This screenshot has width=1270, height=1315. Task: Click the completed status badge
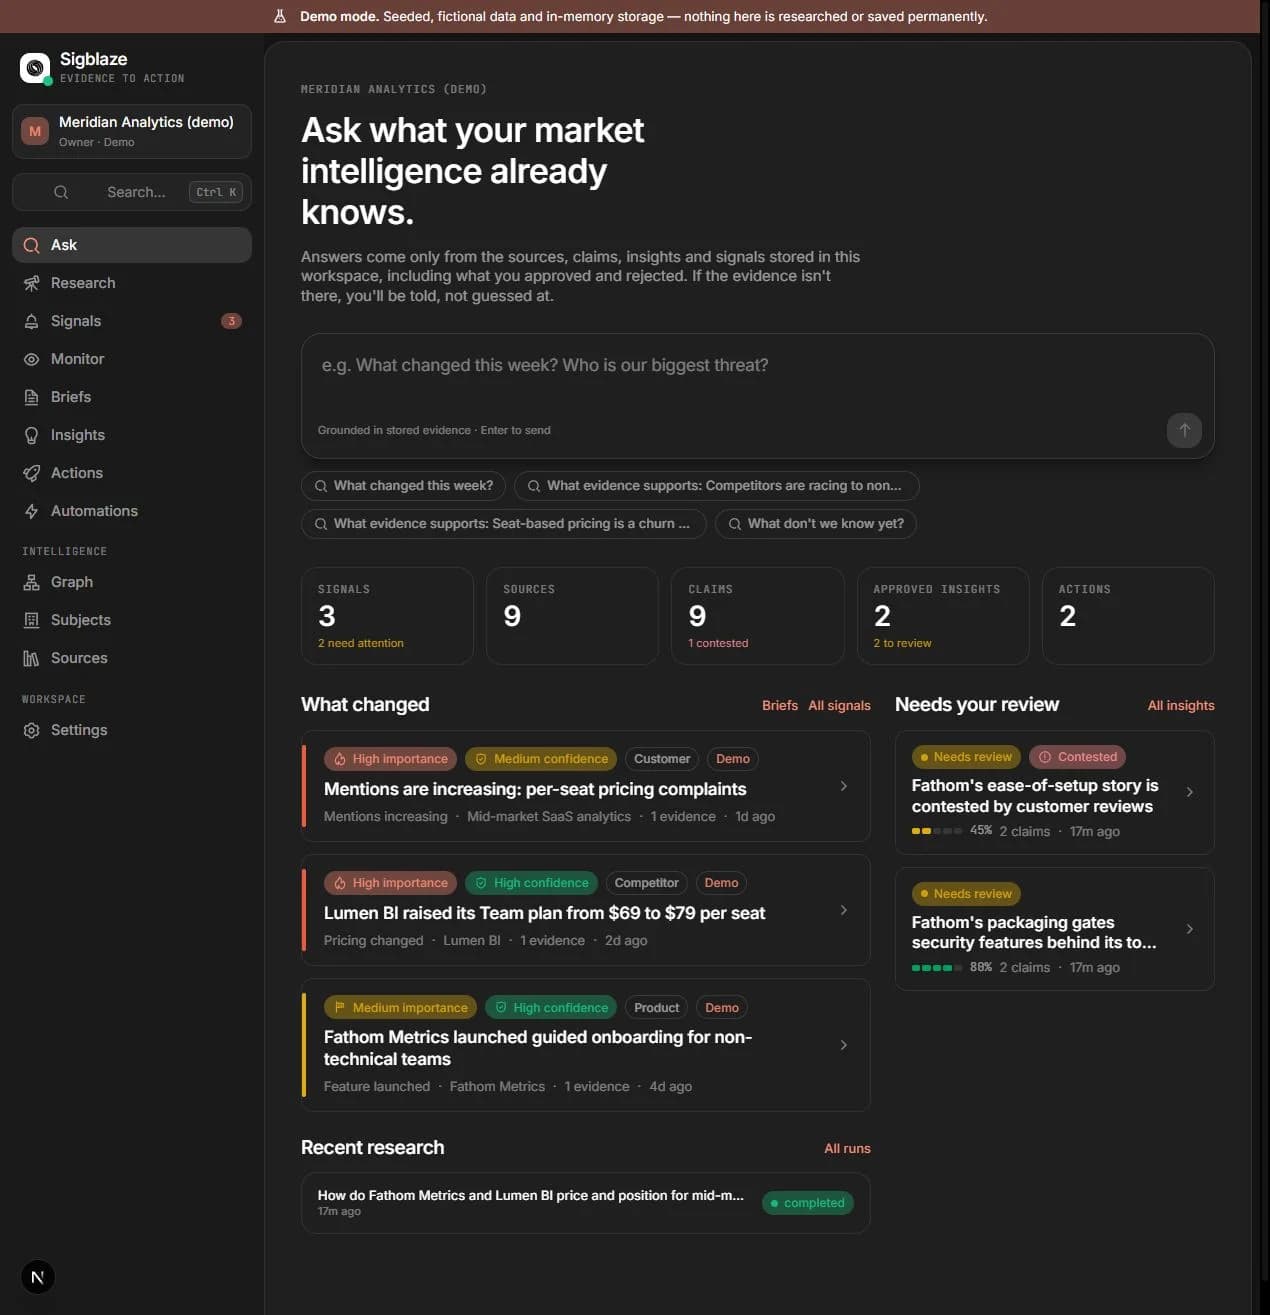[x=807, y=1203]
